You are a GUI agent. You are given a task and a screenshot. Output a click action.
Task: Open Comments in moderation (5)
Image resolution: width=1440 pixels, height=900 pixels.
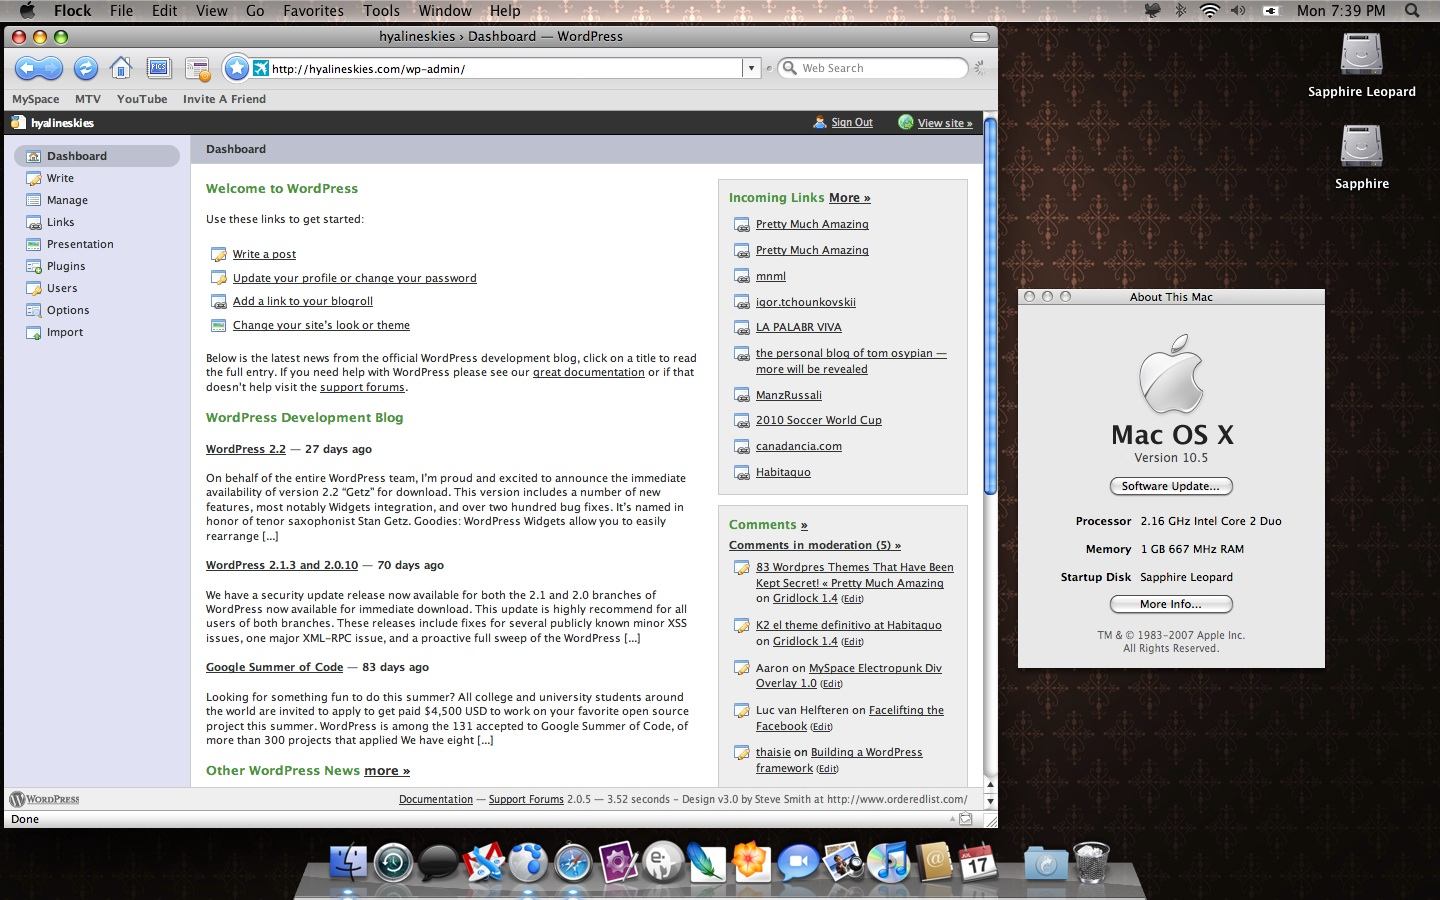[815, 545]
